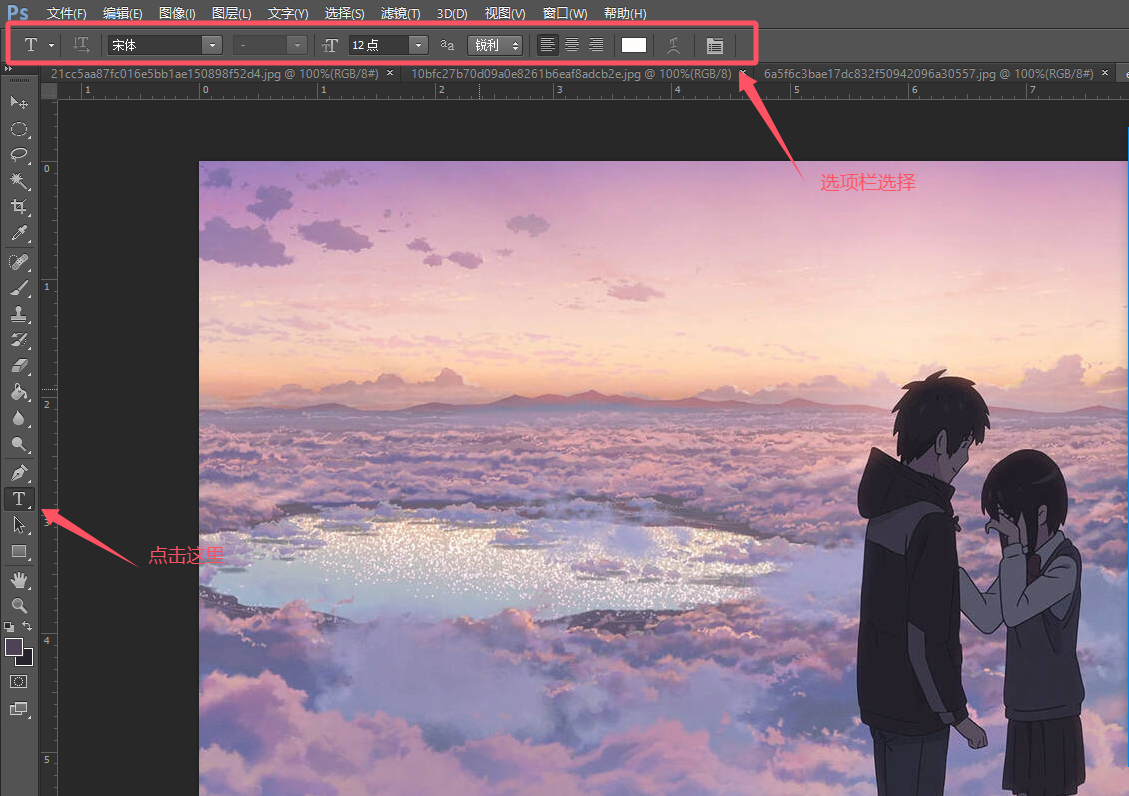The width and height of the screenshot is (1129, 796).
Task: Select the Lasso tool
Action: [x=19, y=155]
